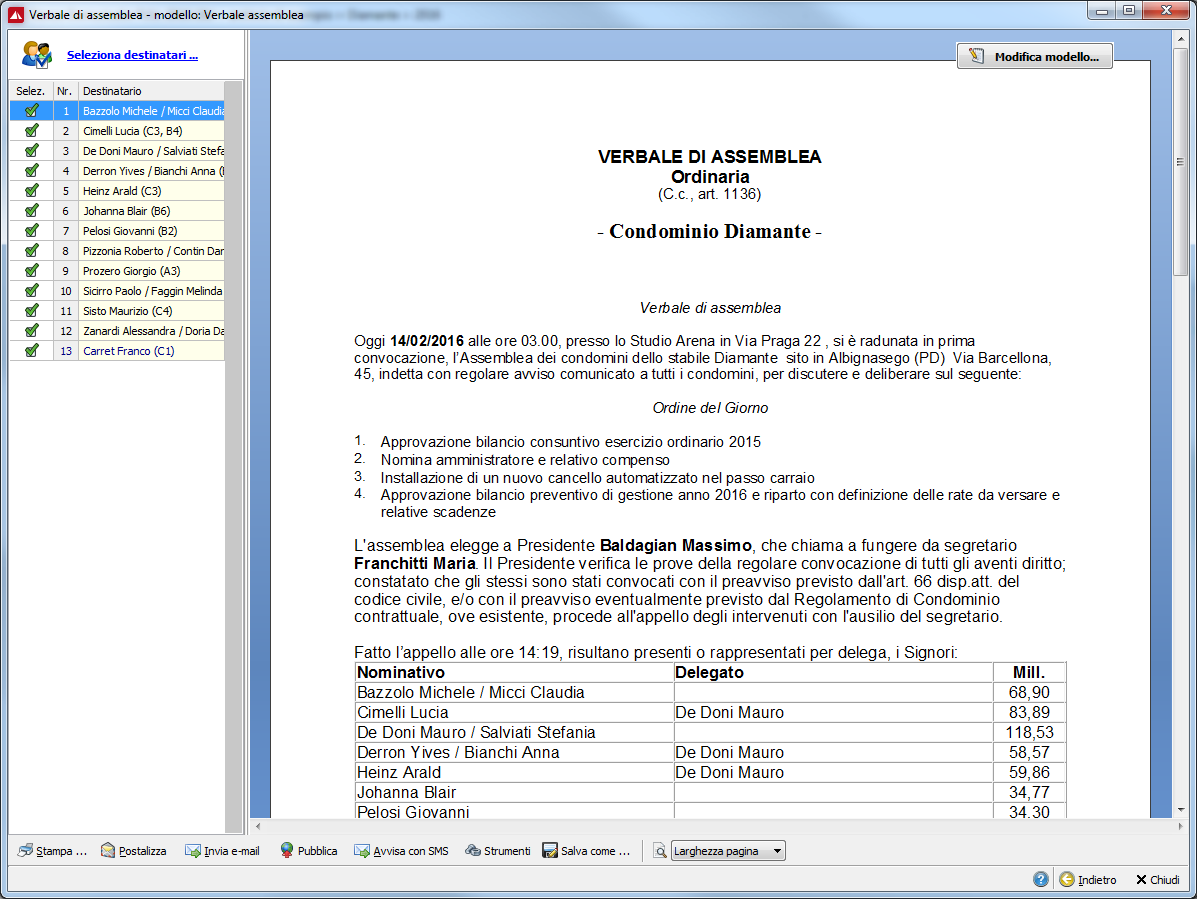The image size is (1197, 899).
Task: Click the recipient list vertical scrollbar
Action: (x=234, y=456)
